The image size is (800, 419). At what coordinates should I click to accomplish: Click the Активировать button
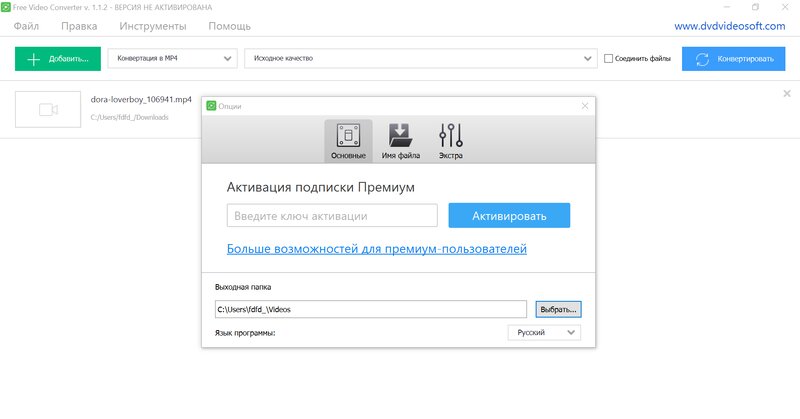(509, 215)
